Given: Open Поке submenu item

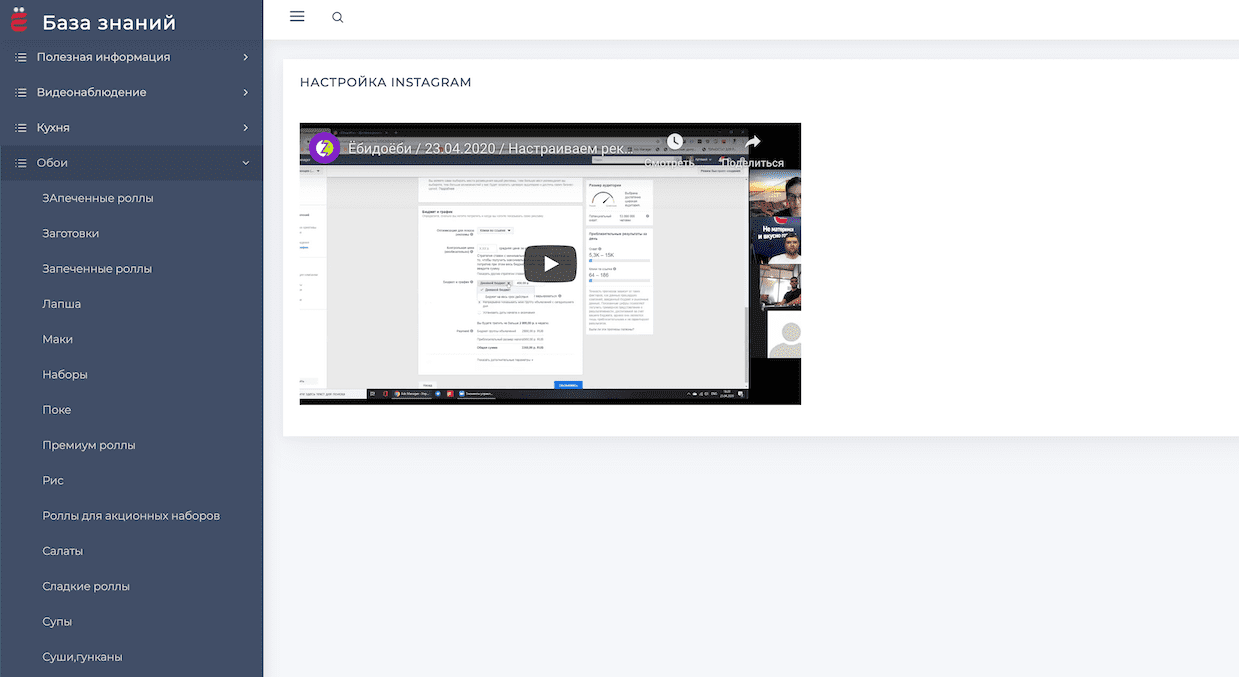Looking at the screenshot, I should (56, 410).
